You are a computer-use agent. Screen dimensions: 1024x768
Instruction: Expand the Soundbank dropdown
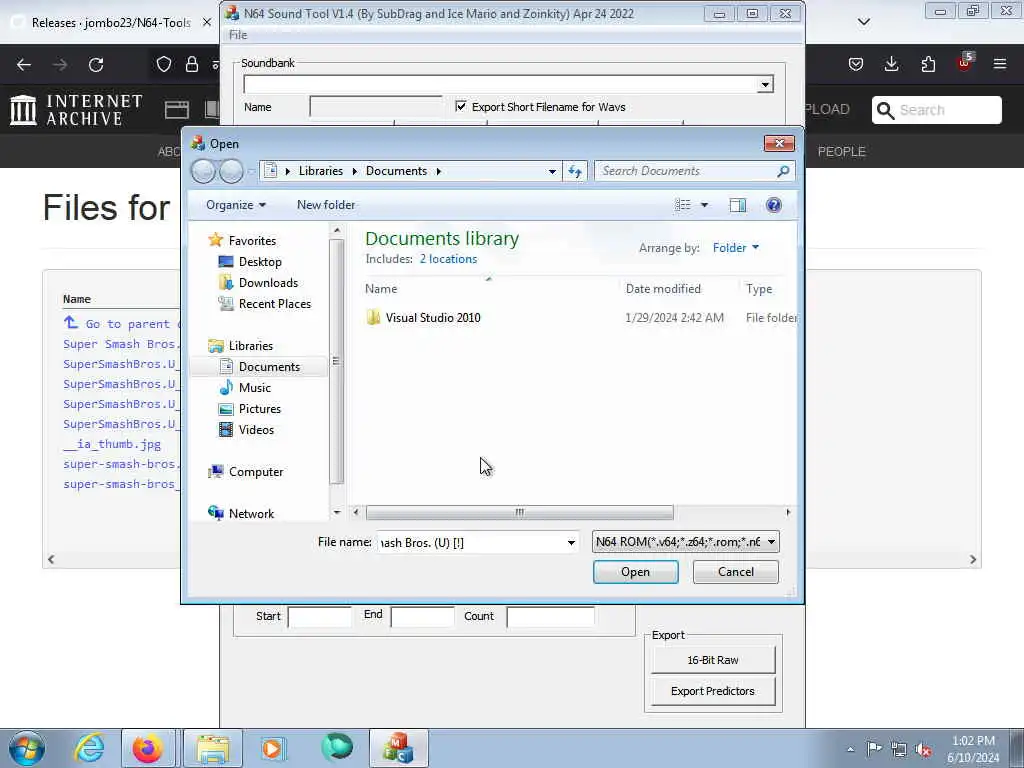pos(765,85)
